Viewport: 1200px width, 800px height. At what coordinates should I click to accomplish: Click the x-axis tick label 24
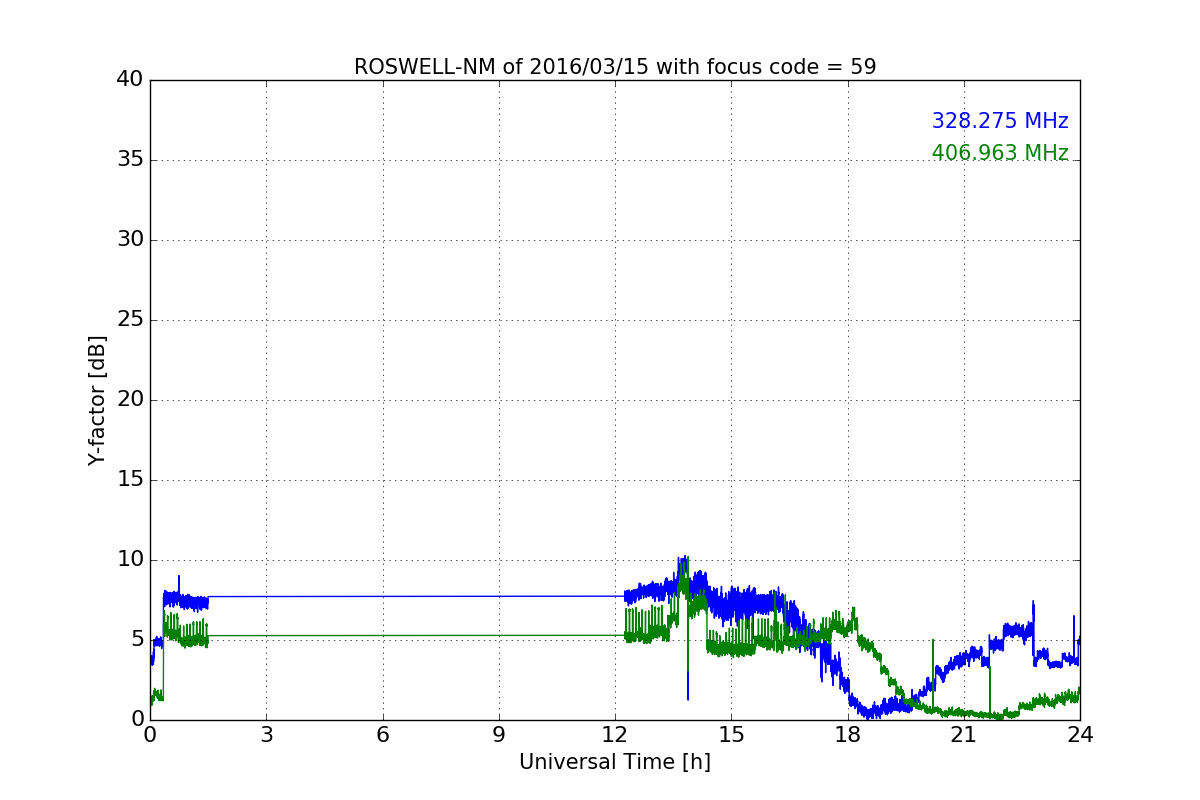(1080, 735)
